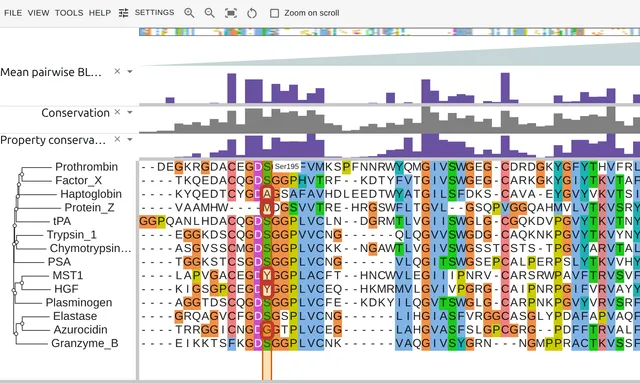Close the Property conservation track
Screen dimensions: 640x384
pos(117,139)
